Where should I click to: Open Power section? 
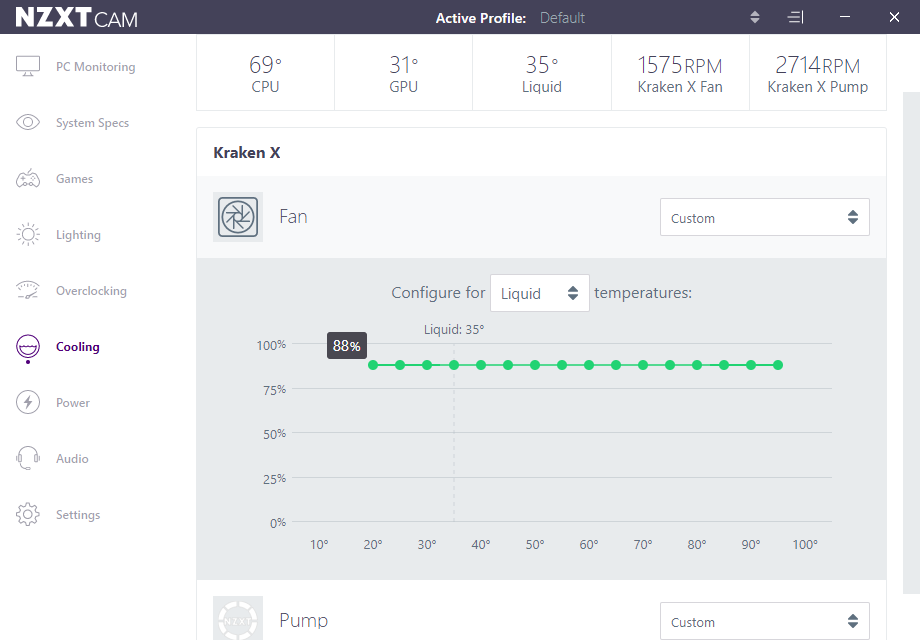pos(73,403)
